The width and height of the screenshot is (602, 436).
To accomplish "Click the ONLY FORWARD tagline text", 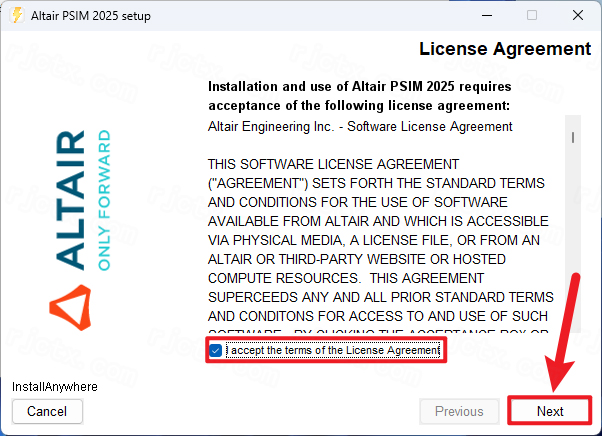I will point(105,199).
